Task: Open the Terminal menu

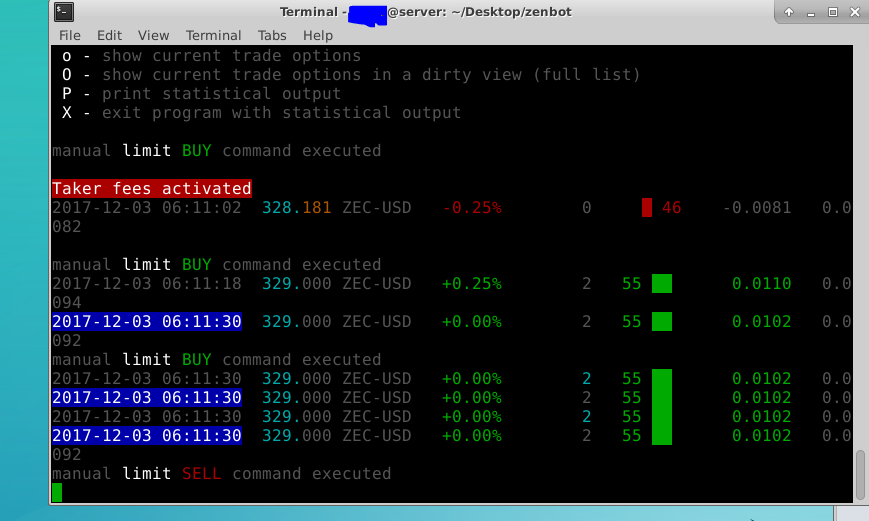Action: [213, 35]
